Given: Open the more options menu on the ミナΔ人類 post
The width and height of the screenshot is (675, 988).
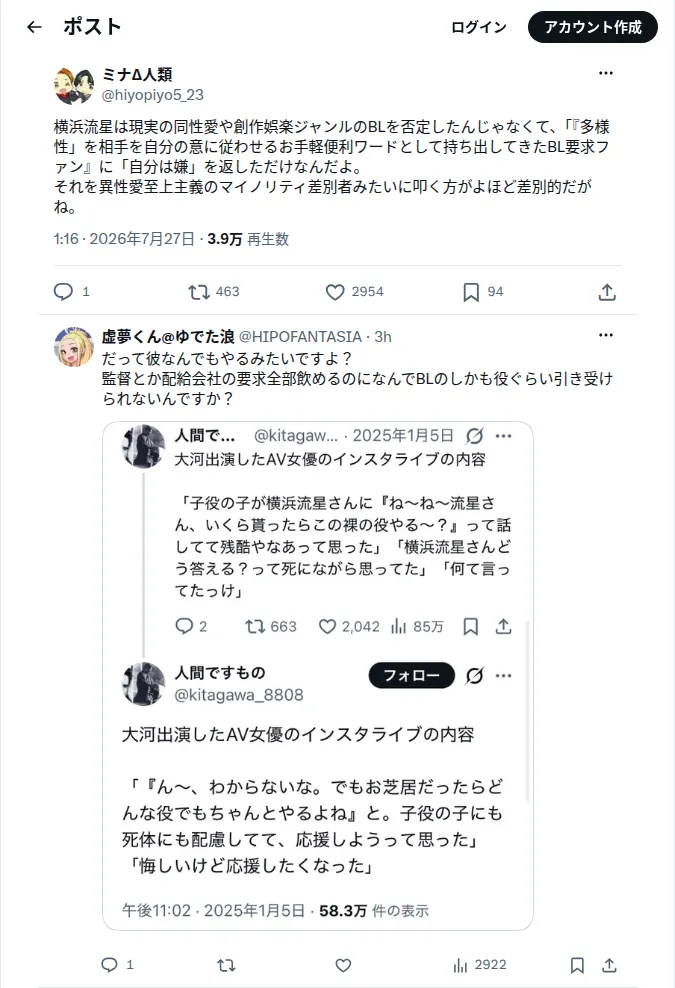Looking at the screenshot, I should tap(606, 73).
